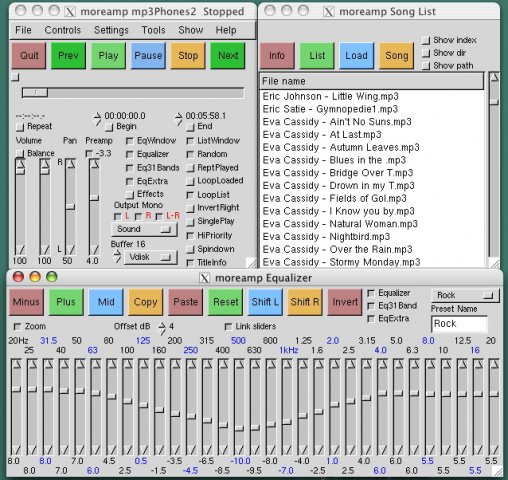This screenshot has height=480, width=508.
Task: Open the Sound dropdown
Action: coord(144,229)
